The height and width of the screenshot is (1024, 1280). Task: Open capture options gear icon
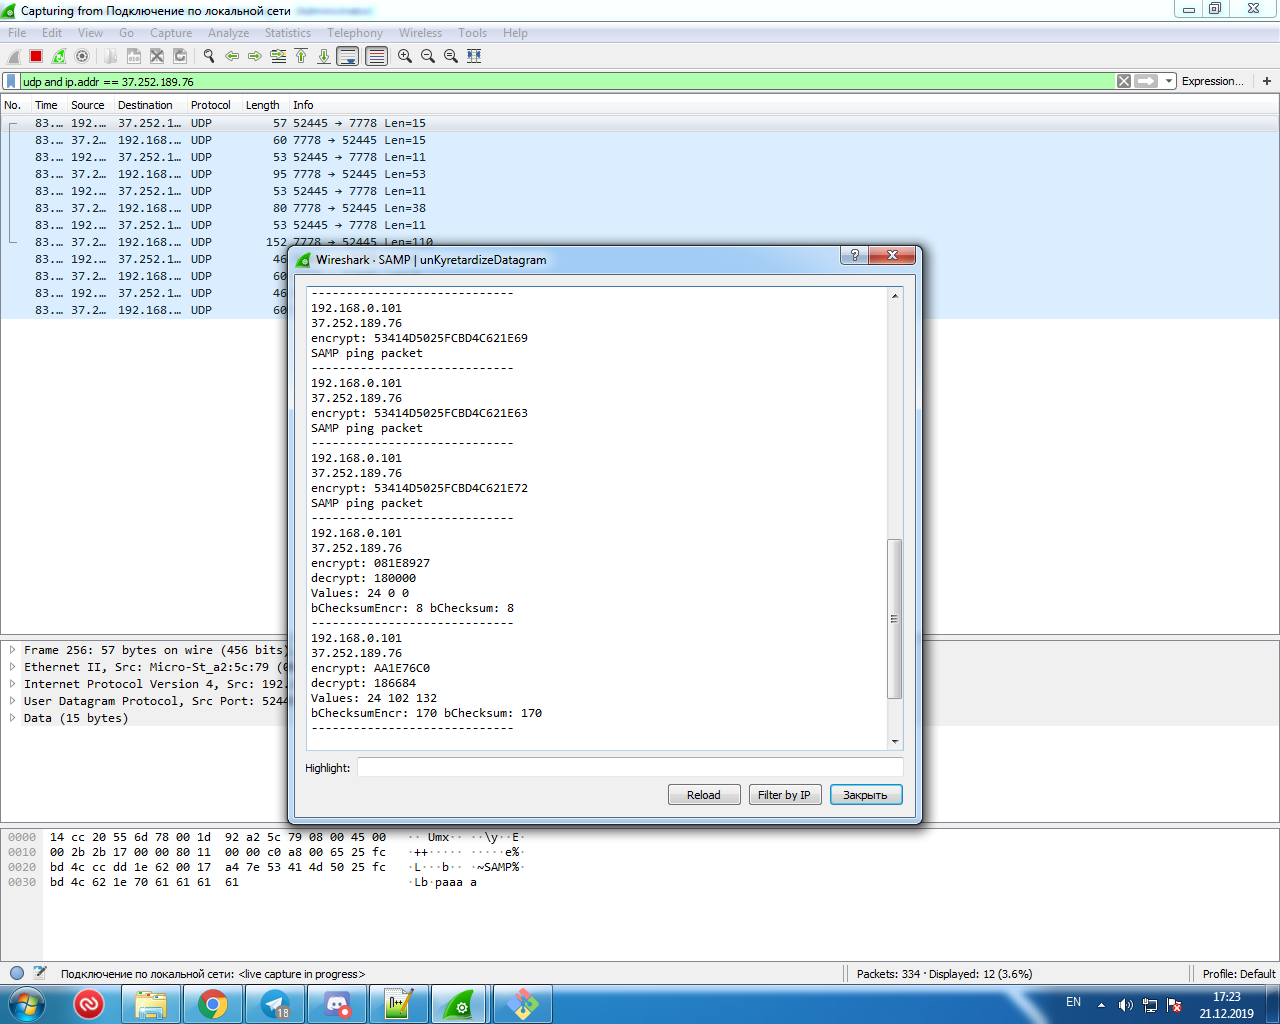click(x=82, y=57)
